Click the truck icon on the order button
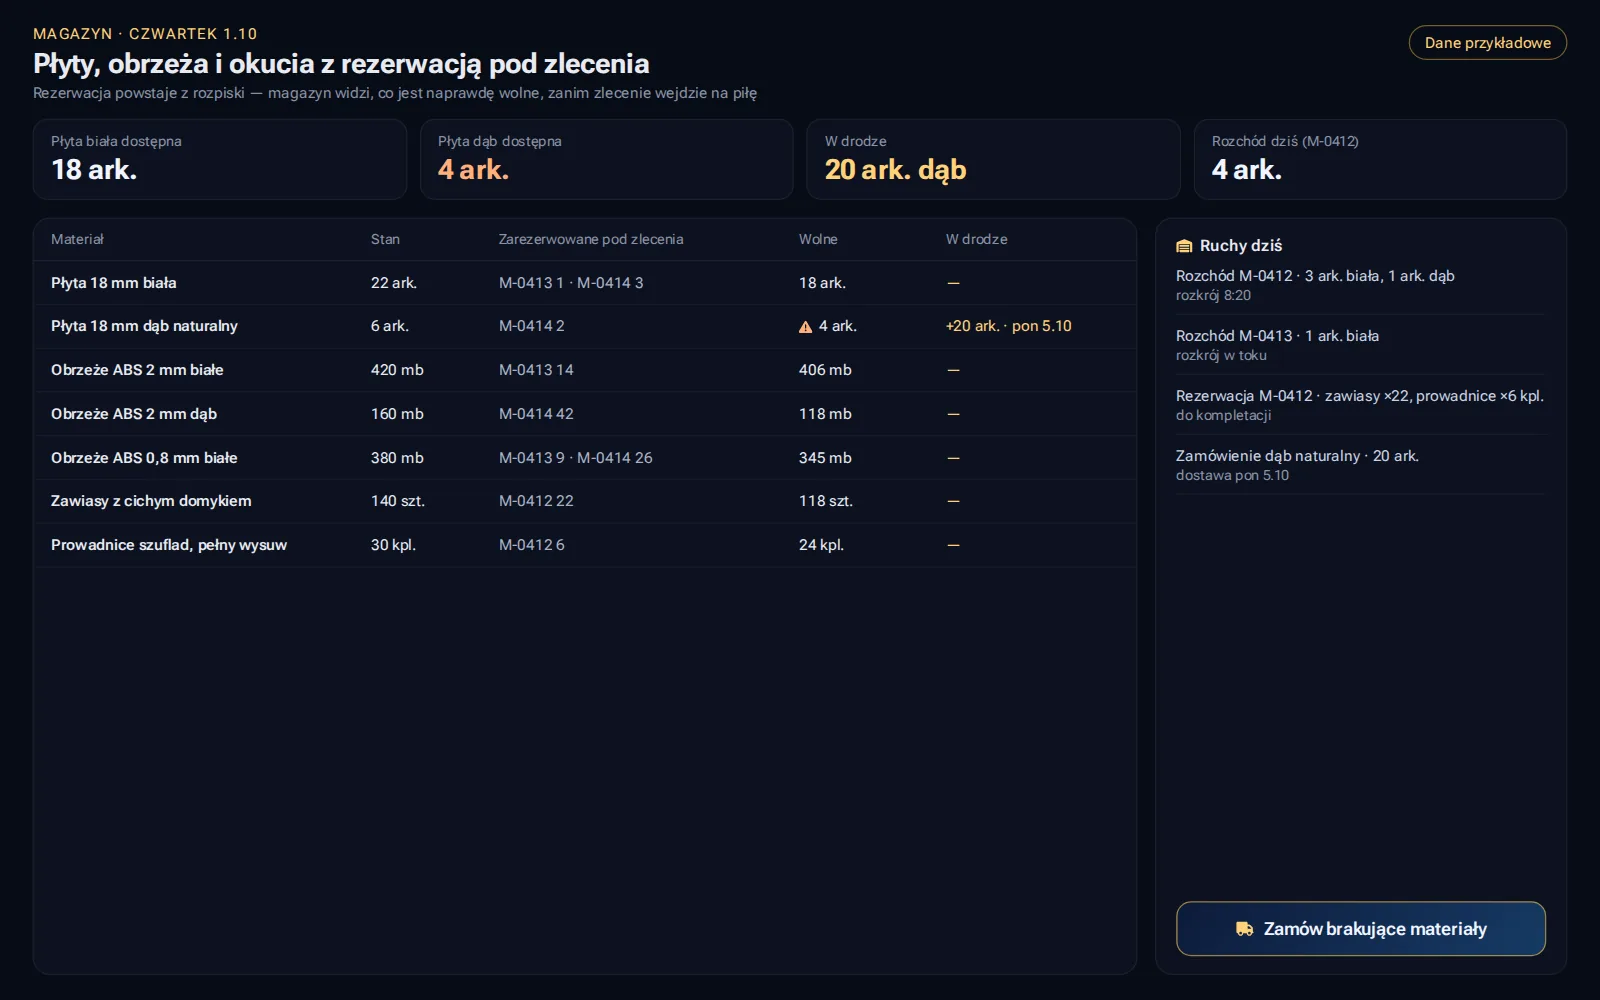This screenshot has height=1000, width=1600. tap(1244, 929)
